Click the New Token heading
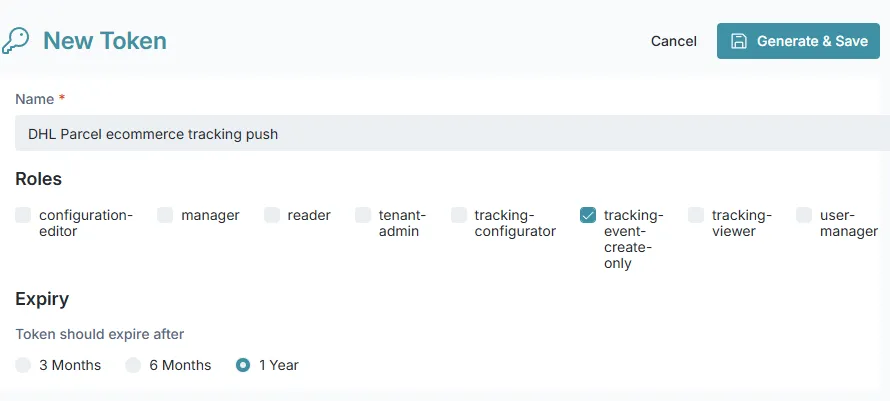 [104, 41]
